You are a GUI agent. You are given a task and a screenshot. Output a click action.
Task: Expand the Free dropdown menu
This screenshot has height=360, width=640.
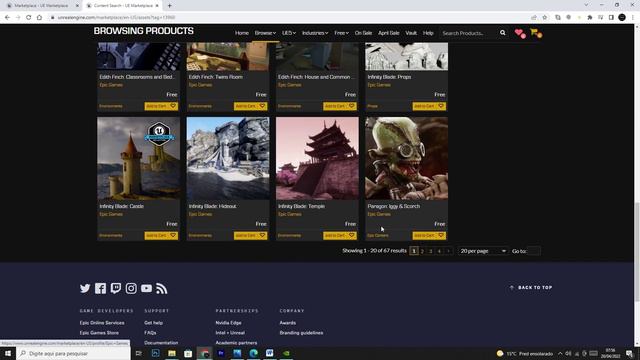(342, 33)
